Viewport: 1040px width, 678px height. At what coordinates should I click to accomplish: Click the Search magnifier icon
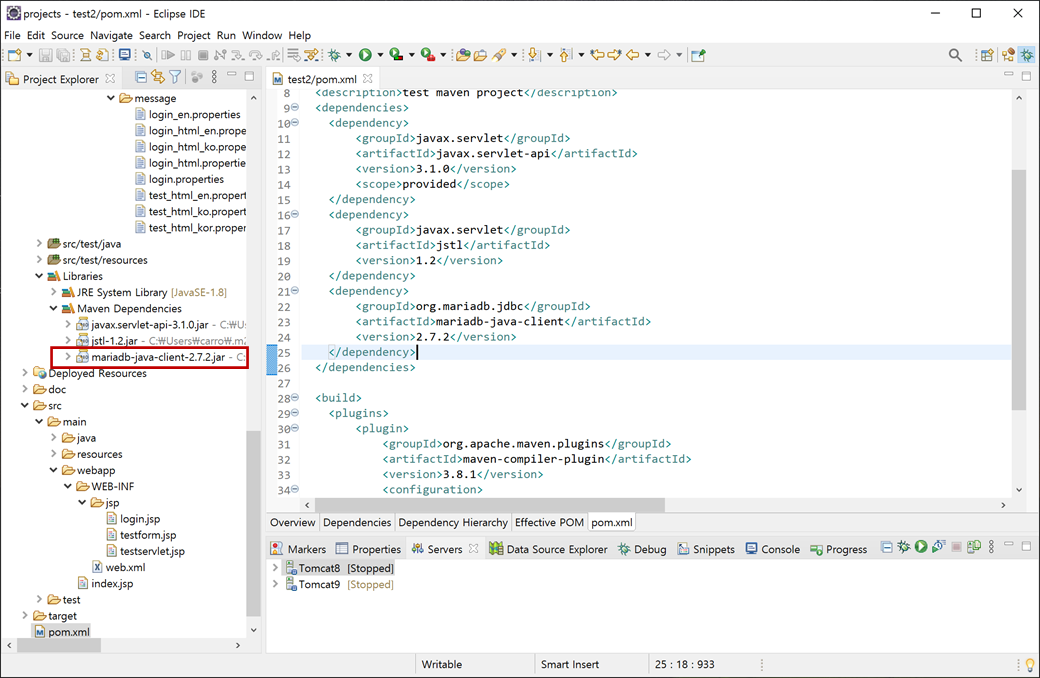[x=955, y=55]
